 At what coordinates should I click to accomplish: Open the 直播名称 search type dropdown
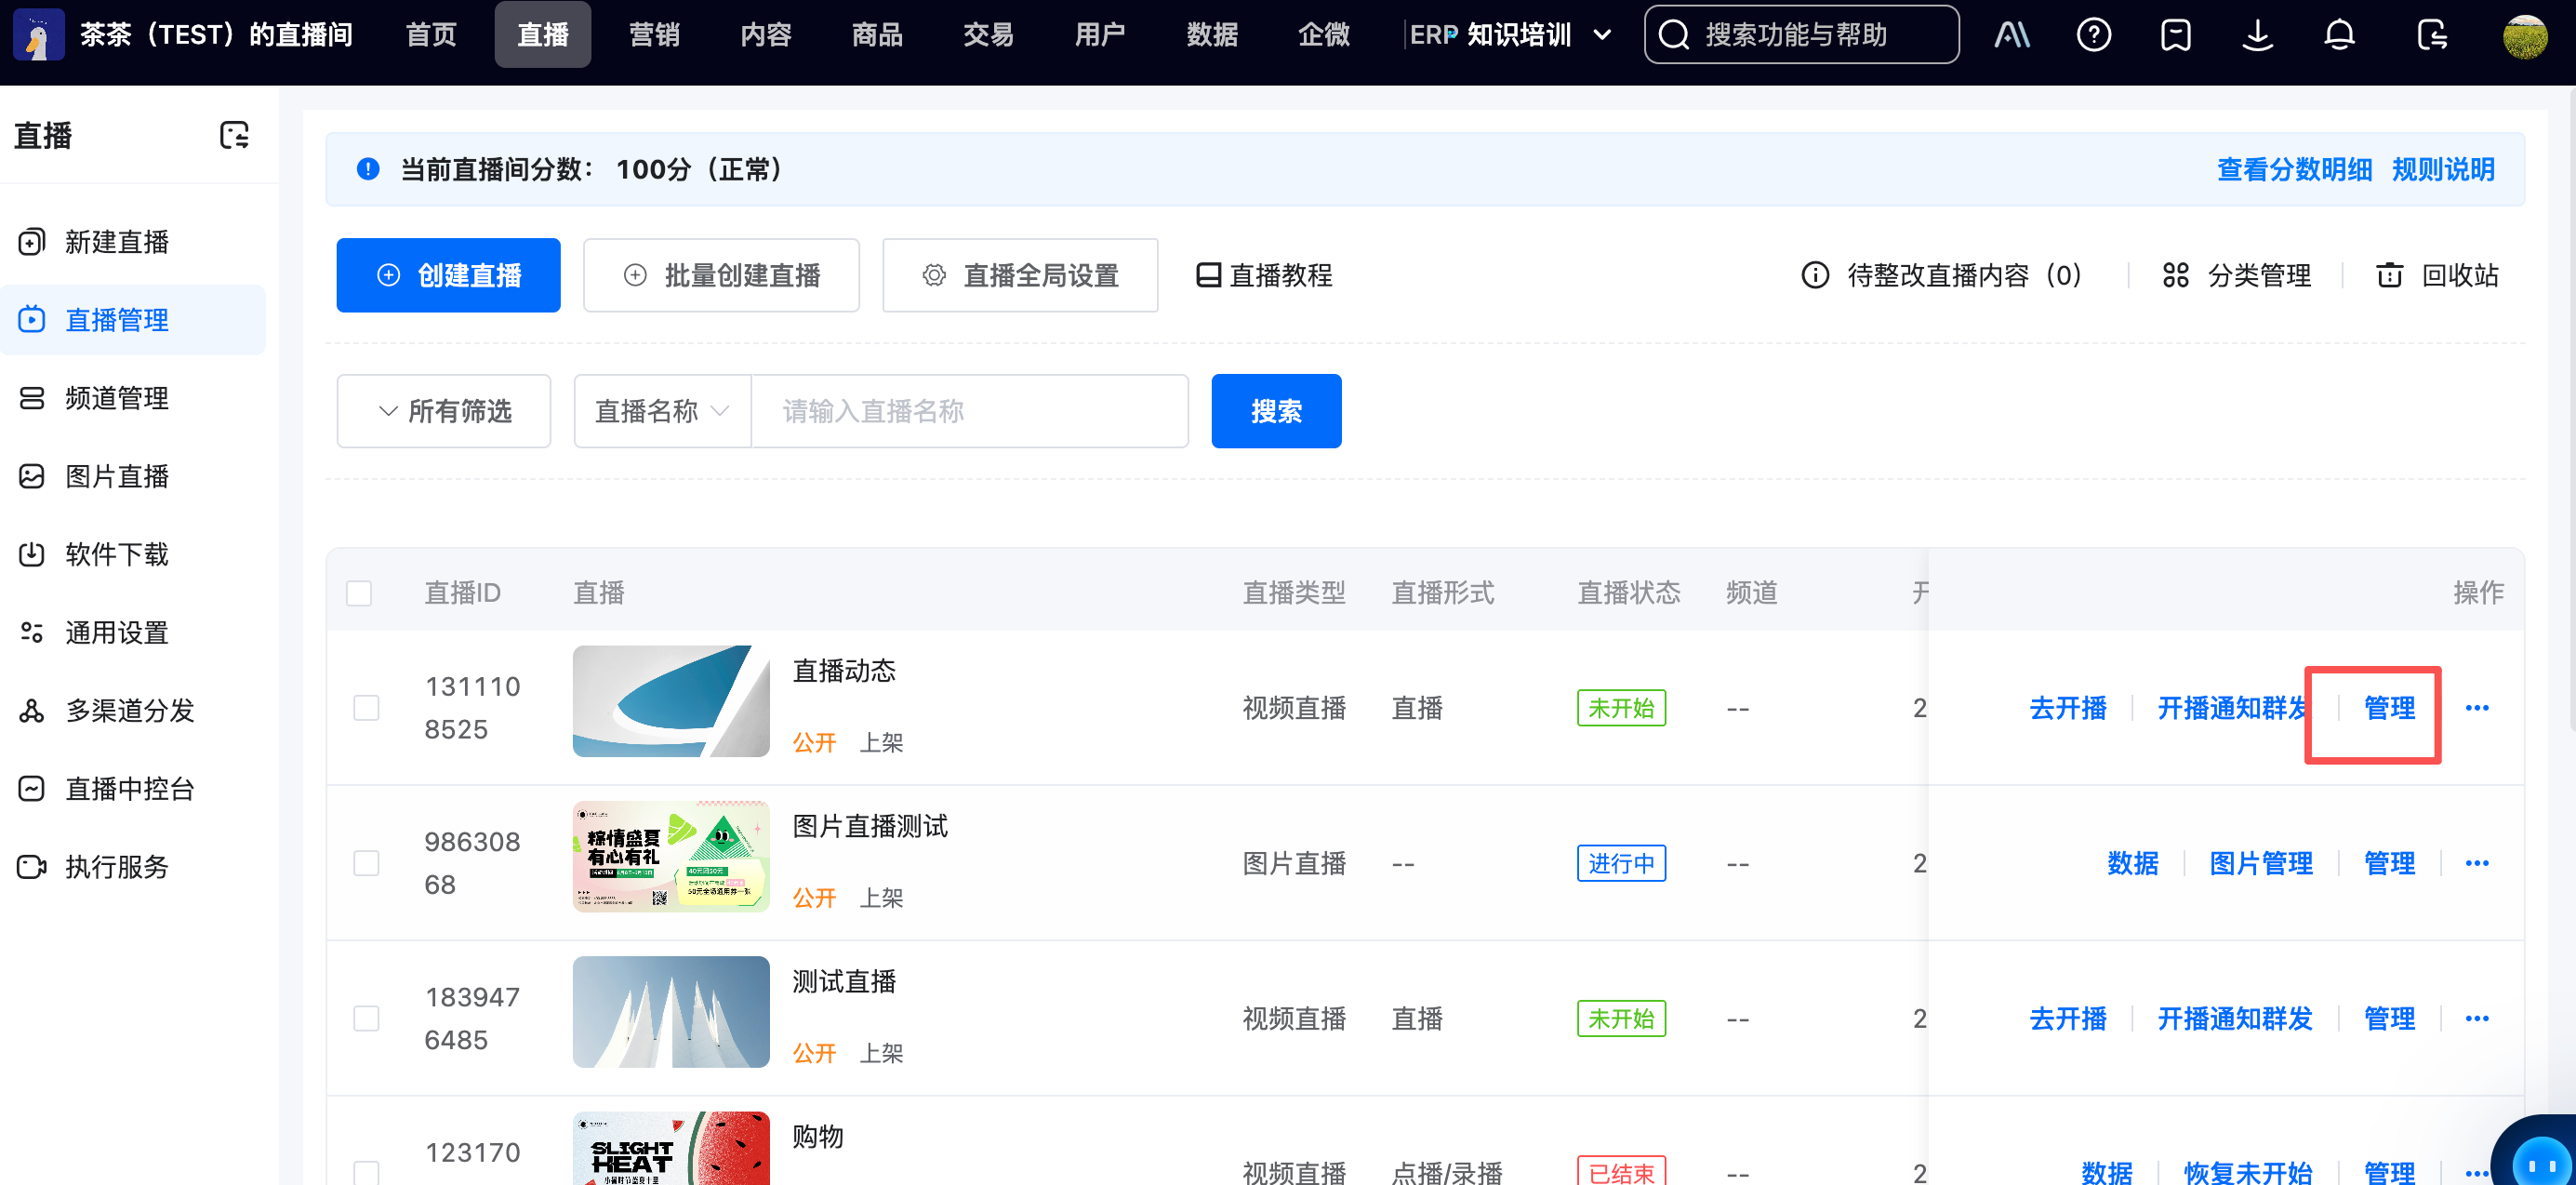click(x=661, y=411)
